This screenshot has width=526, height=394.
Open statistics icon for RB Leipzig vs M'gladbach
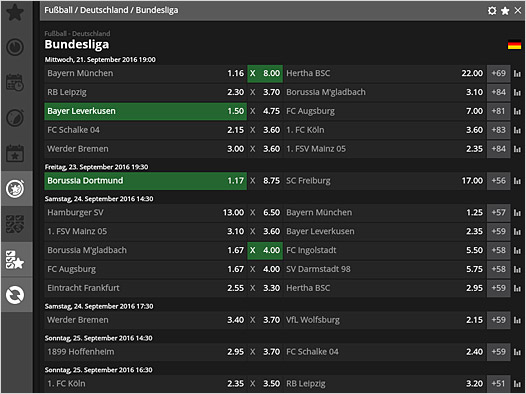coord(517,93)
